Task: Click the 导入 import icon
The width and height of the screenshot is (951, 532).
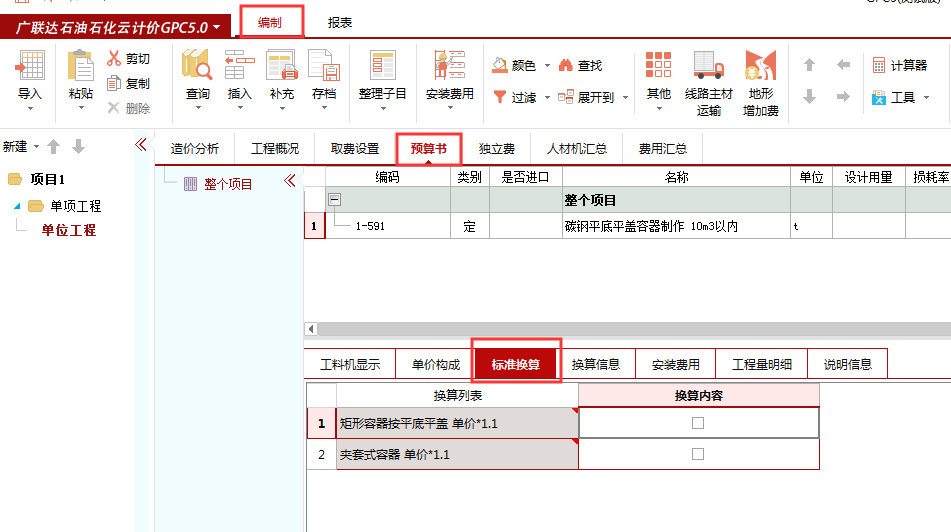Action: pos(30,68)
